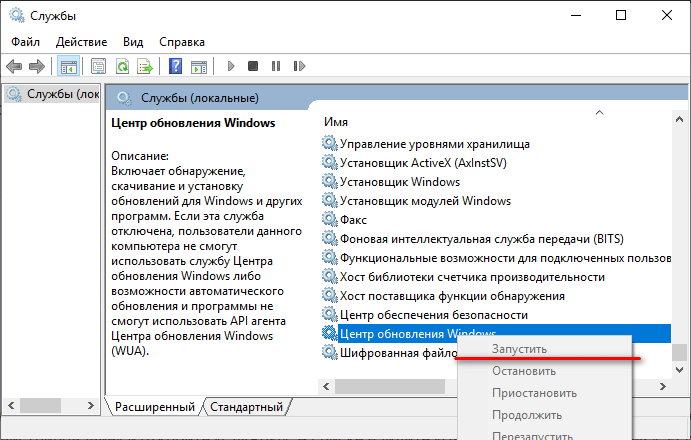Image resolution: width=691 pixels, height=440 pixels.
Task: Click gear icon beside Установщик ActiveX
Action: tap(329, 162)
